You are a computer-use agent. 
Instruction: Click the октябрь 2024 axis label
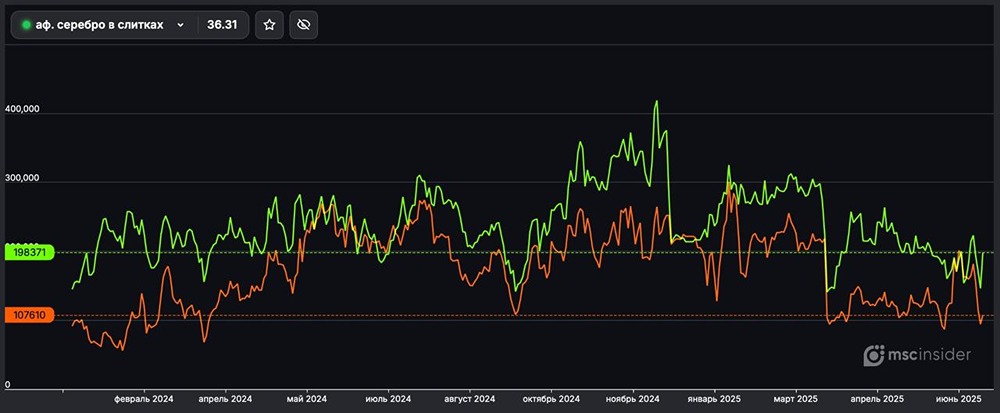coord(550,399)
